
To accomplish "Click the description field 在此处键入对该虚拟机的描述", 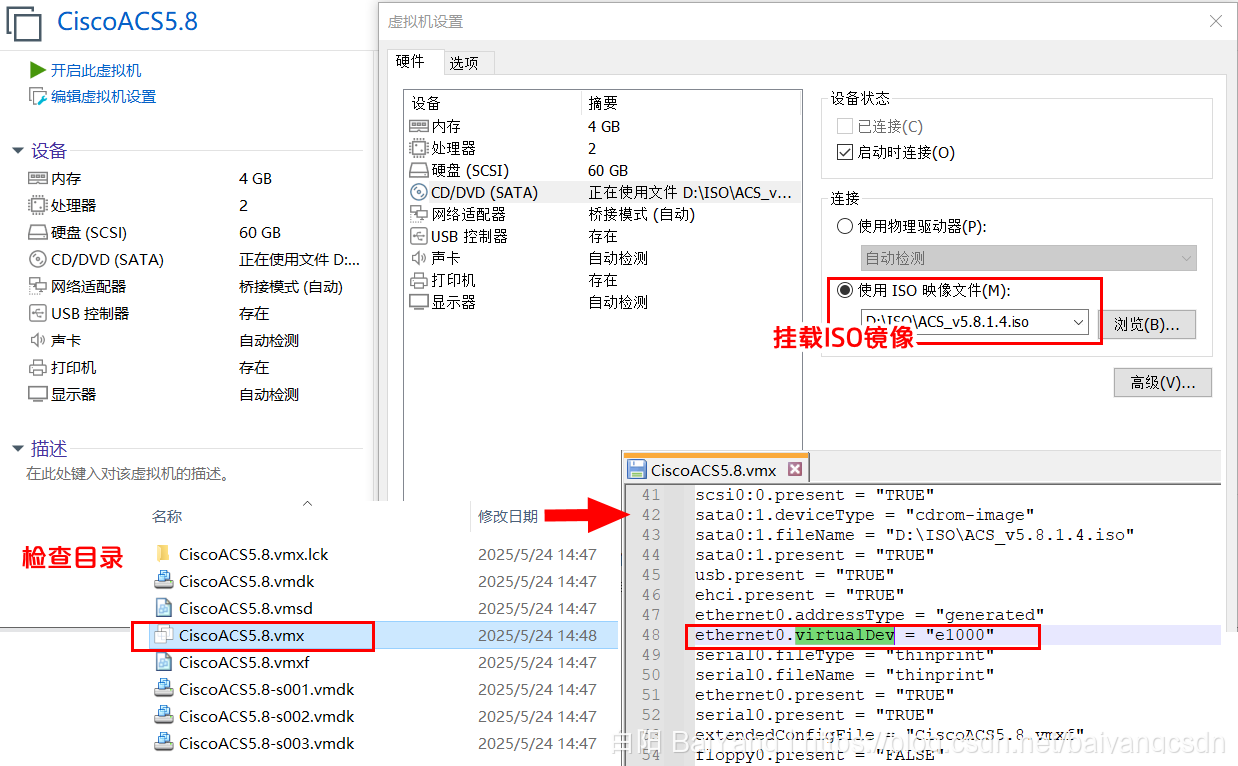I will 128,474.
